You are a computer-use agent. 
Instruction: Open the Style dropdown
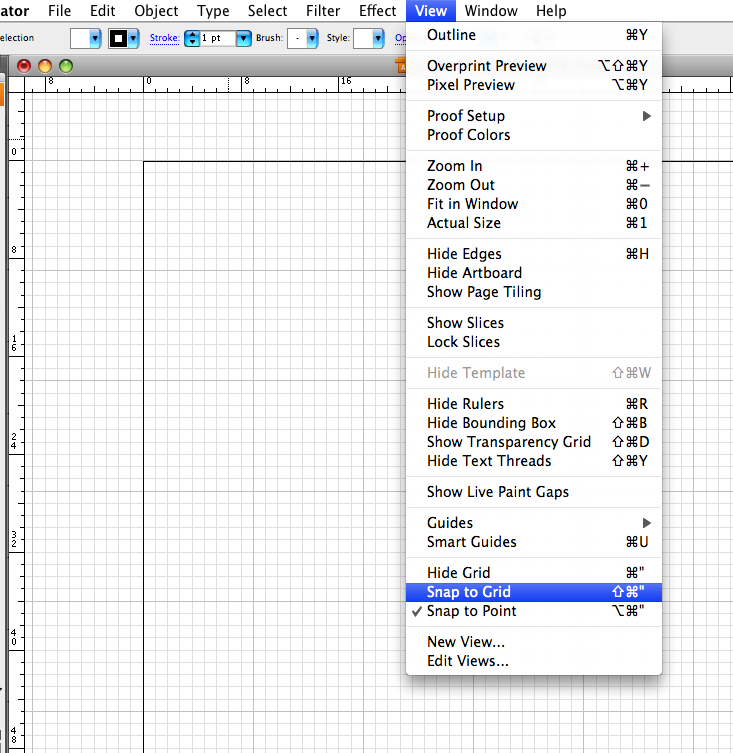(378, 38)
